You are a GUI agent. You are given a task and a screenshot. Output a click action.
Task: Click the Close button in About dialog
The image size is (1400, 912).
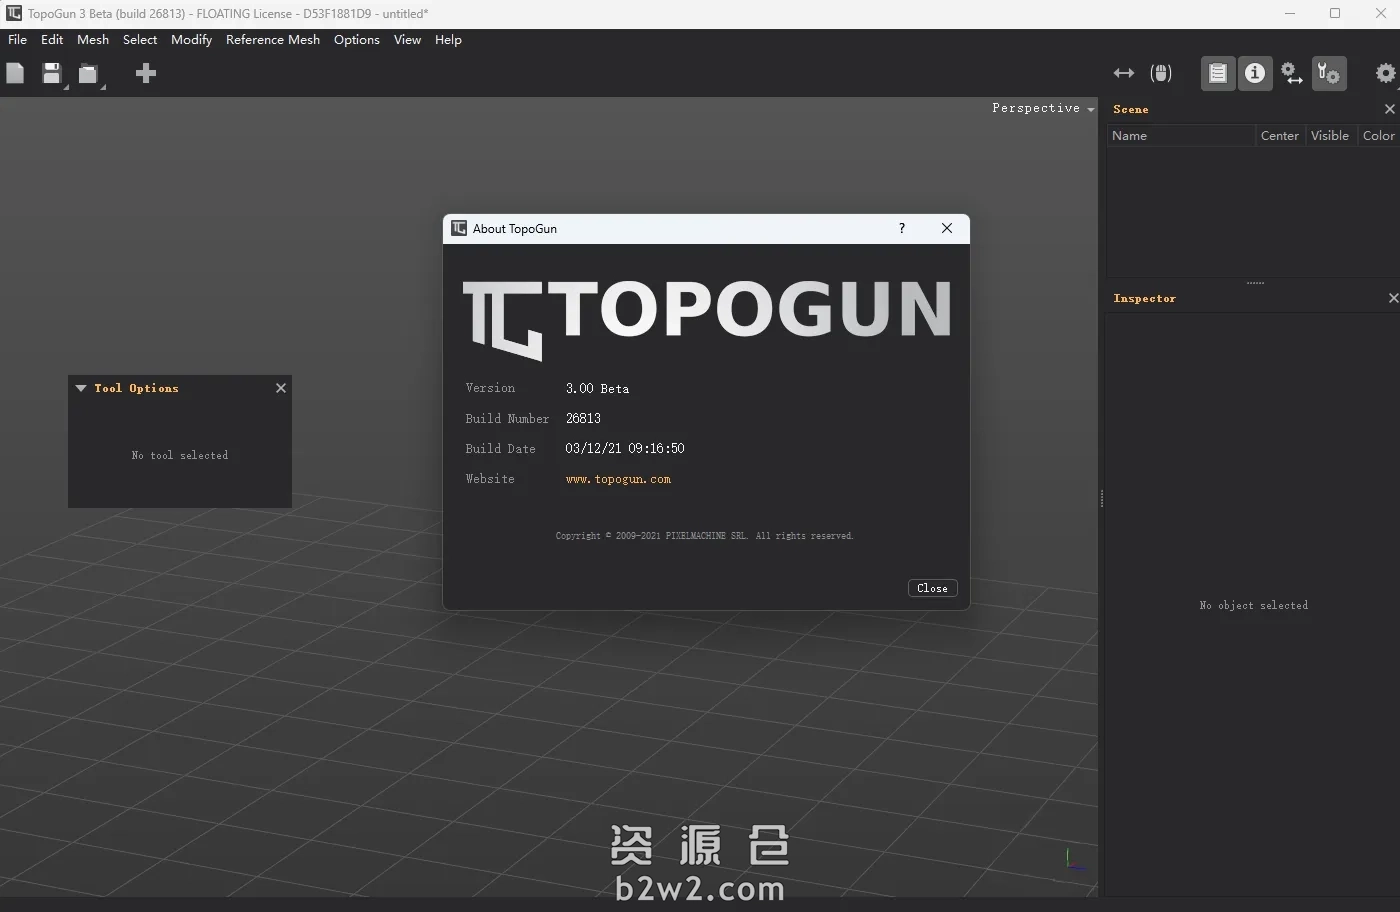932,588
